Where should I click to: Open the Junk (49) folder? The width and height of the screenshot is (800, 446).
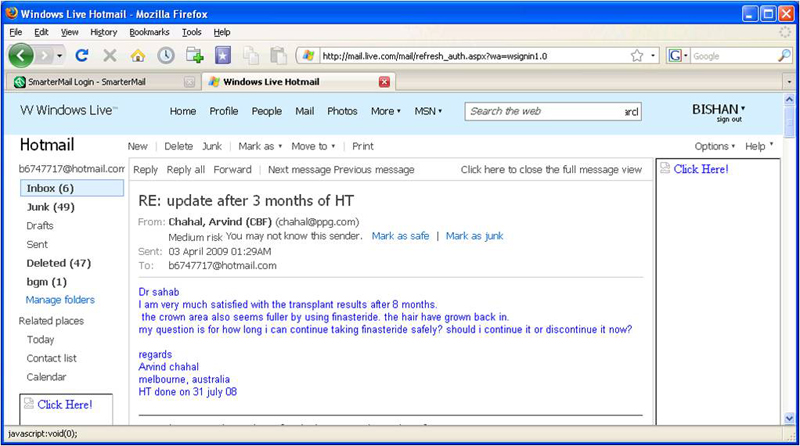(51, 207)
